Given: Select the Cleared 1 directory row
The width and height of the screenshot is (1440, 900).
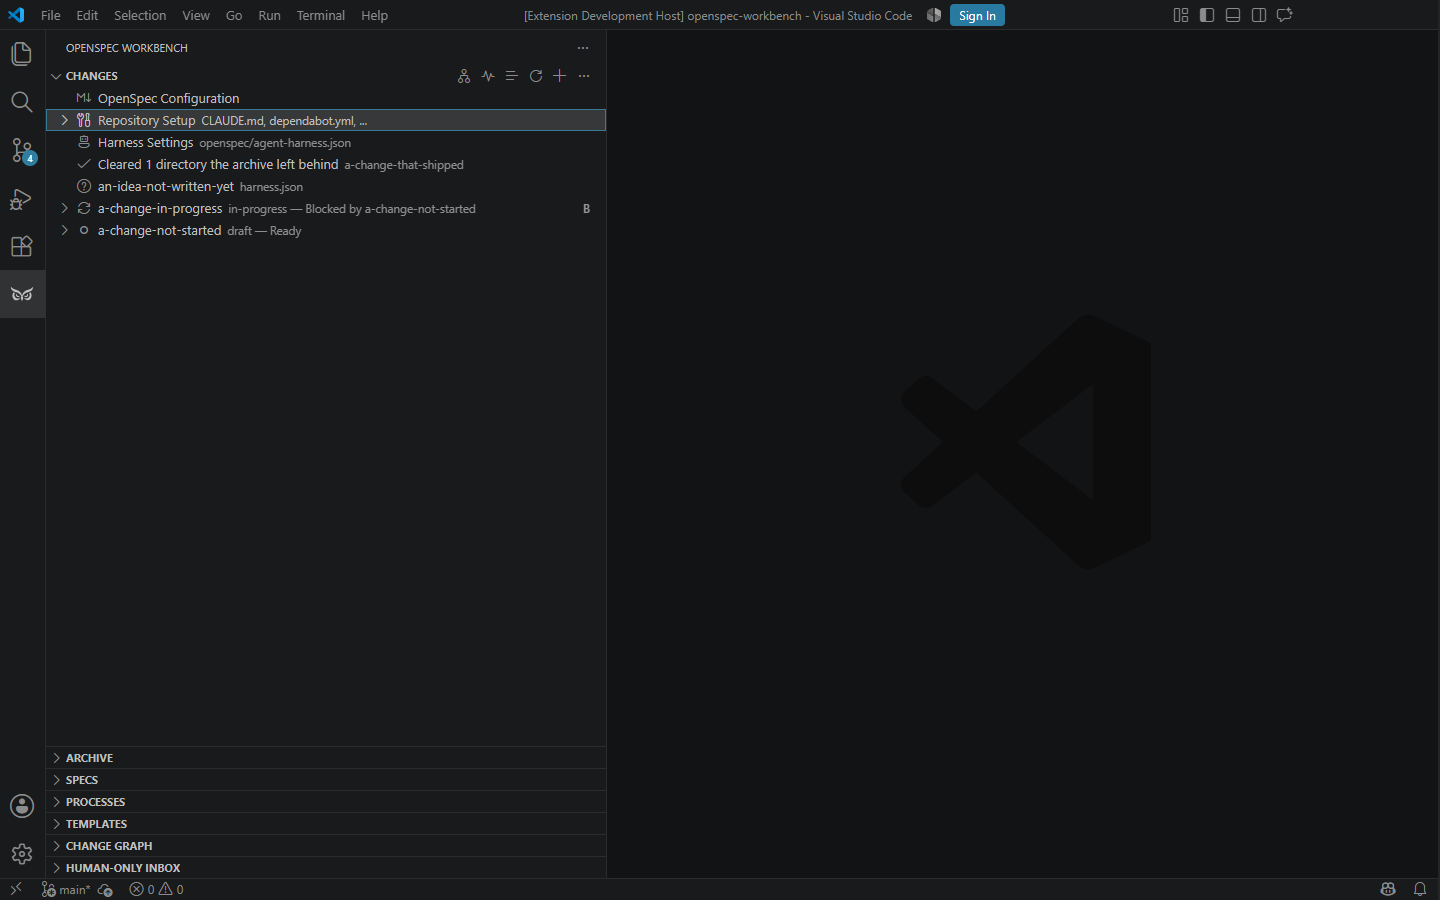Looking at the screenshot, I should [326, 164].
